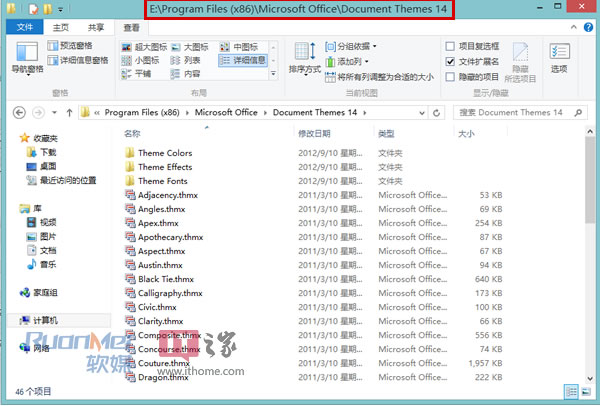Screen dimensions: 600x406
Task: Open the help question mark icon
Action: tap(588, 27)
